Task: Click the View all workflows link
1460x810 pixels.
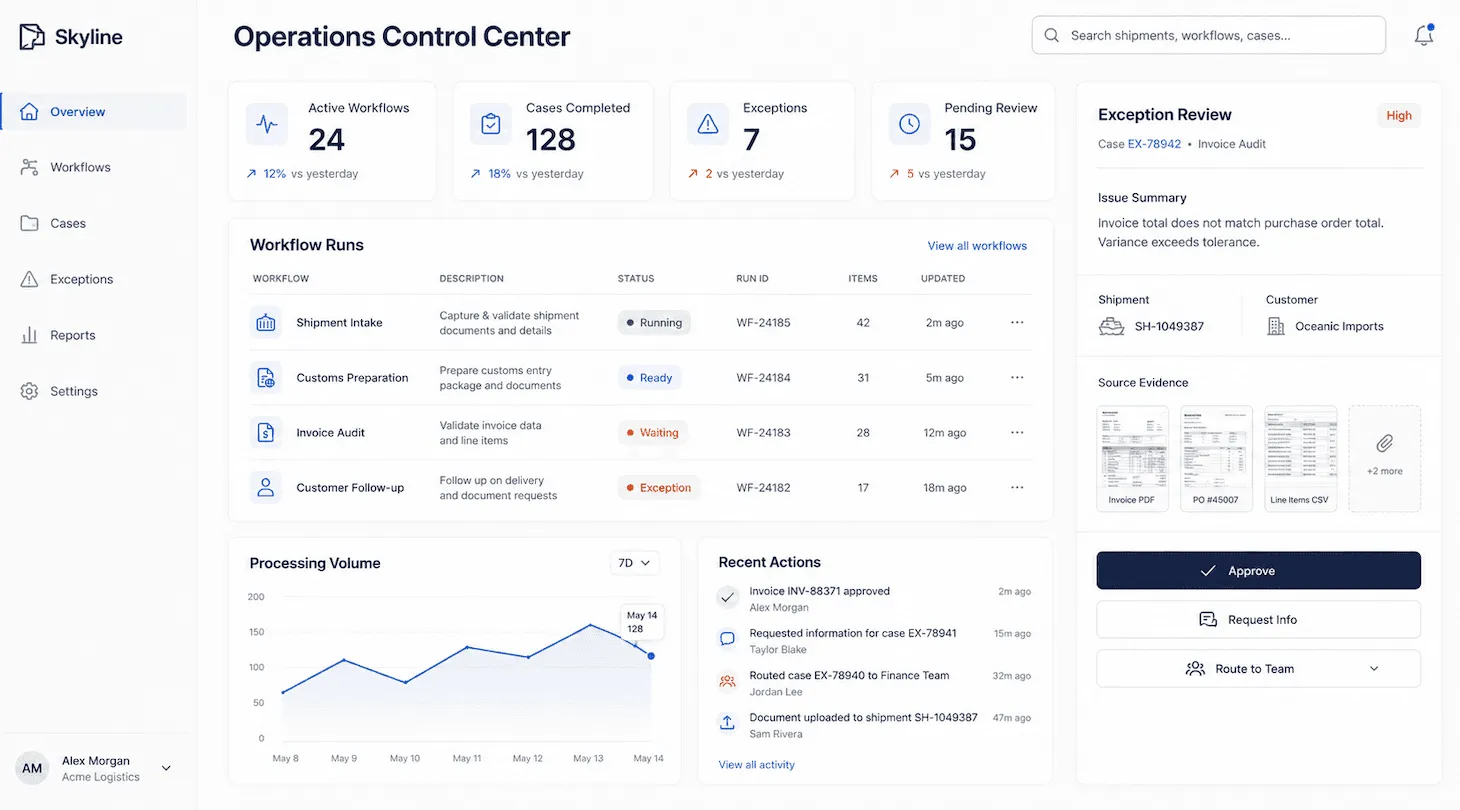Action: pos(977,246)
